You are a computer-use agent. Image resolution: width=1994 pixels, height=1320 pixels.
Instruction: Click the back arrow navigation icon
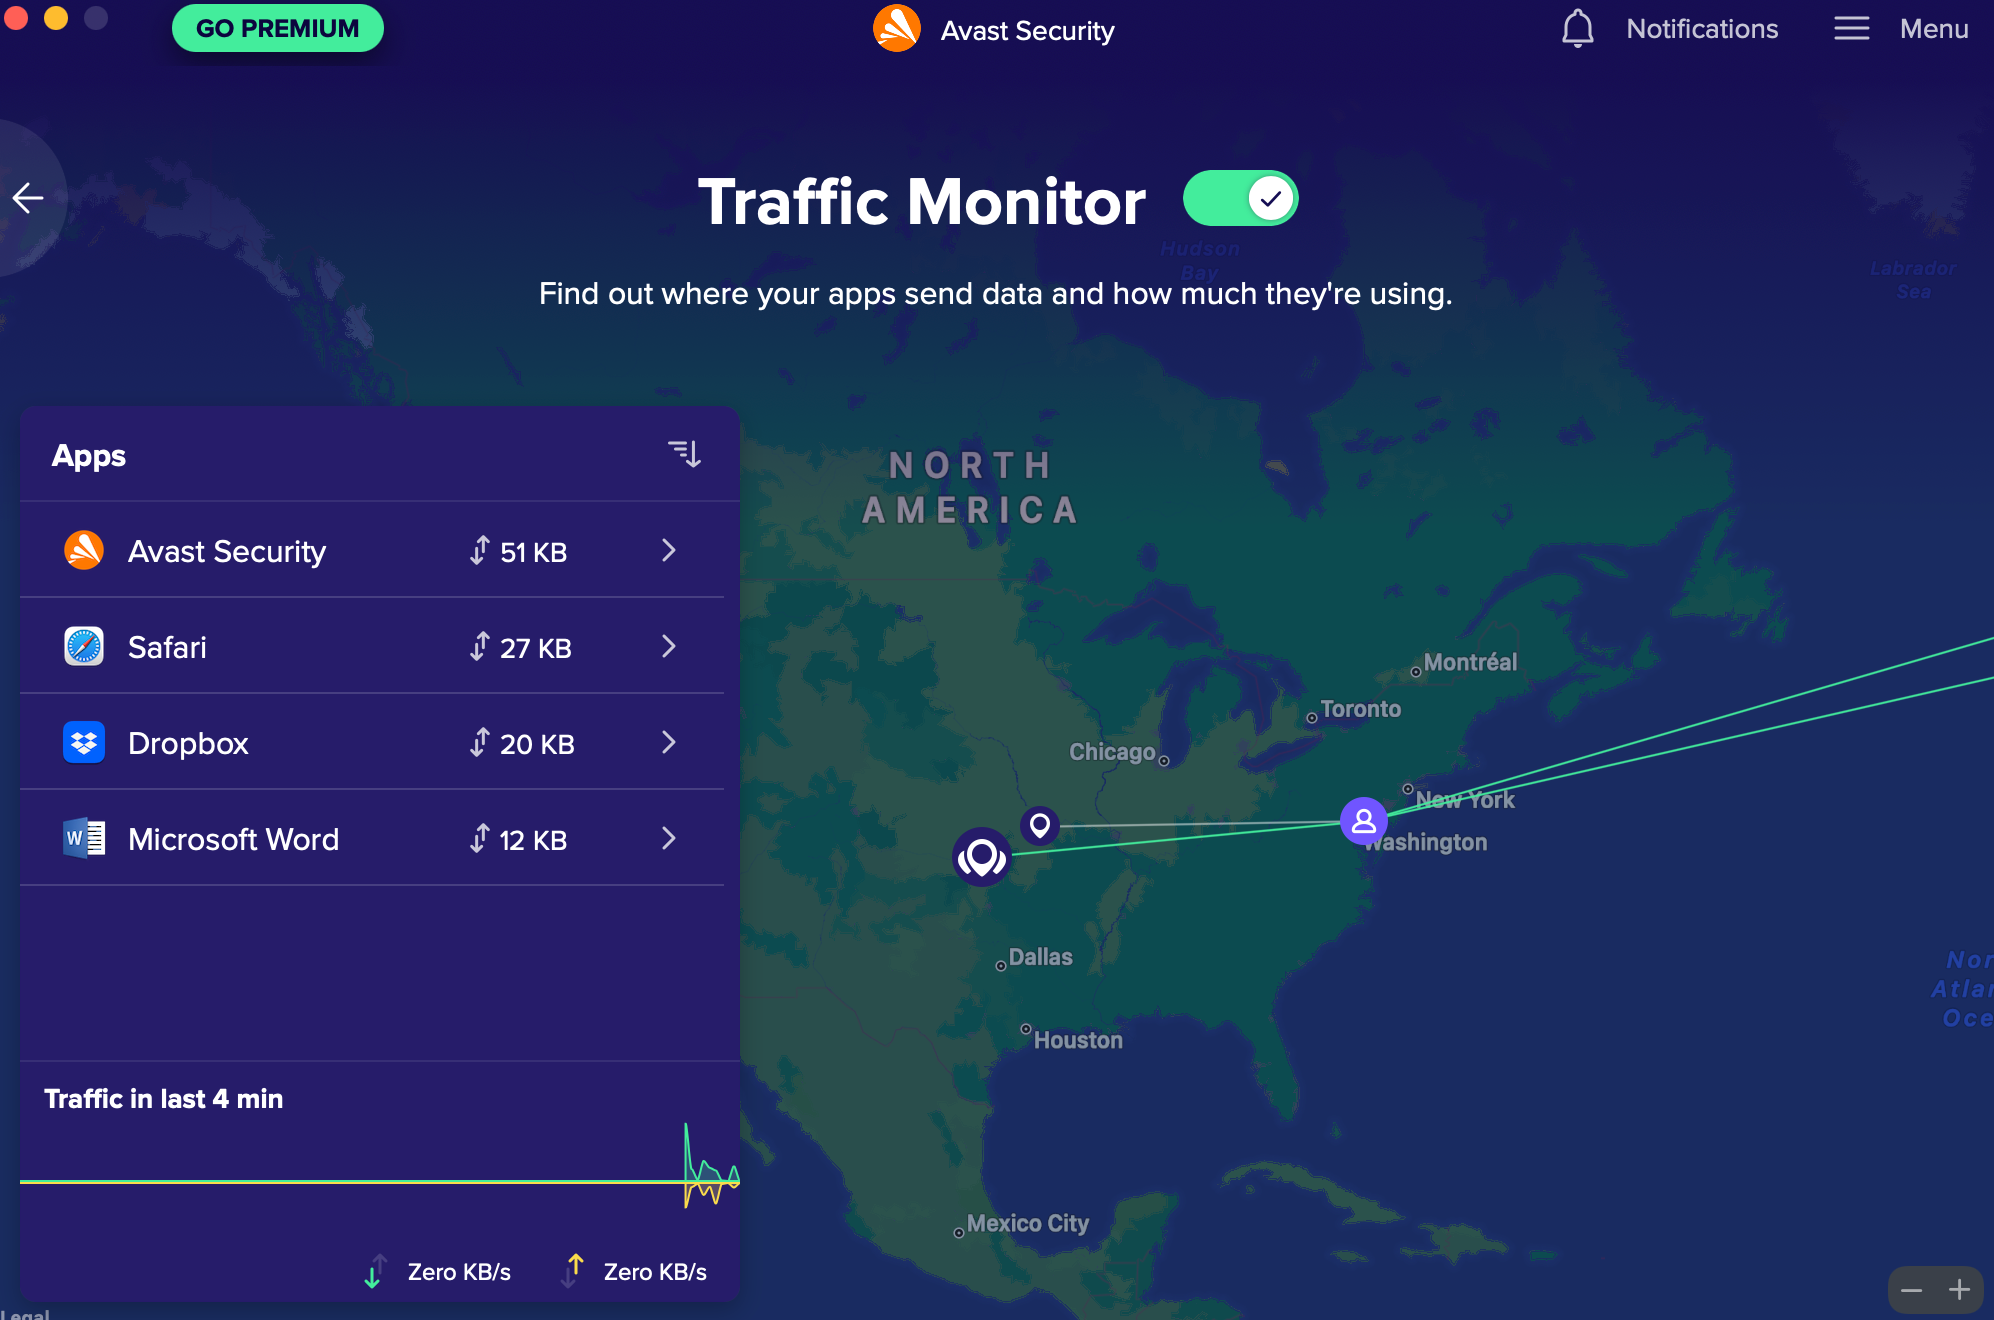(x=29, y=197)
